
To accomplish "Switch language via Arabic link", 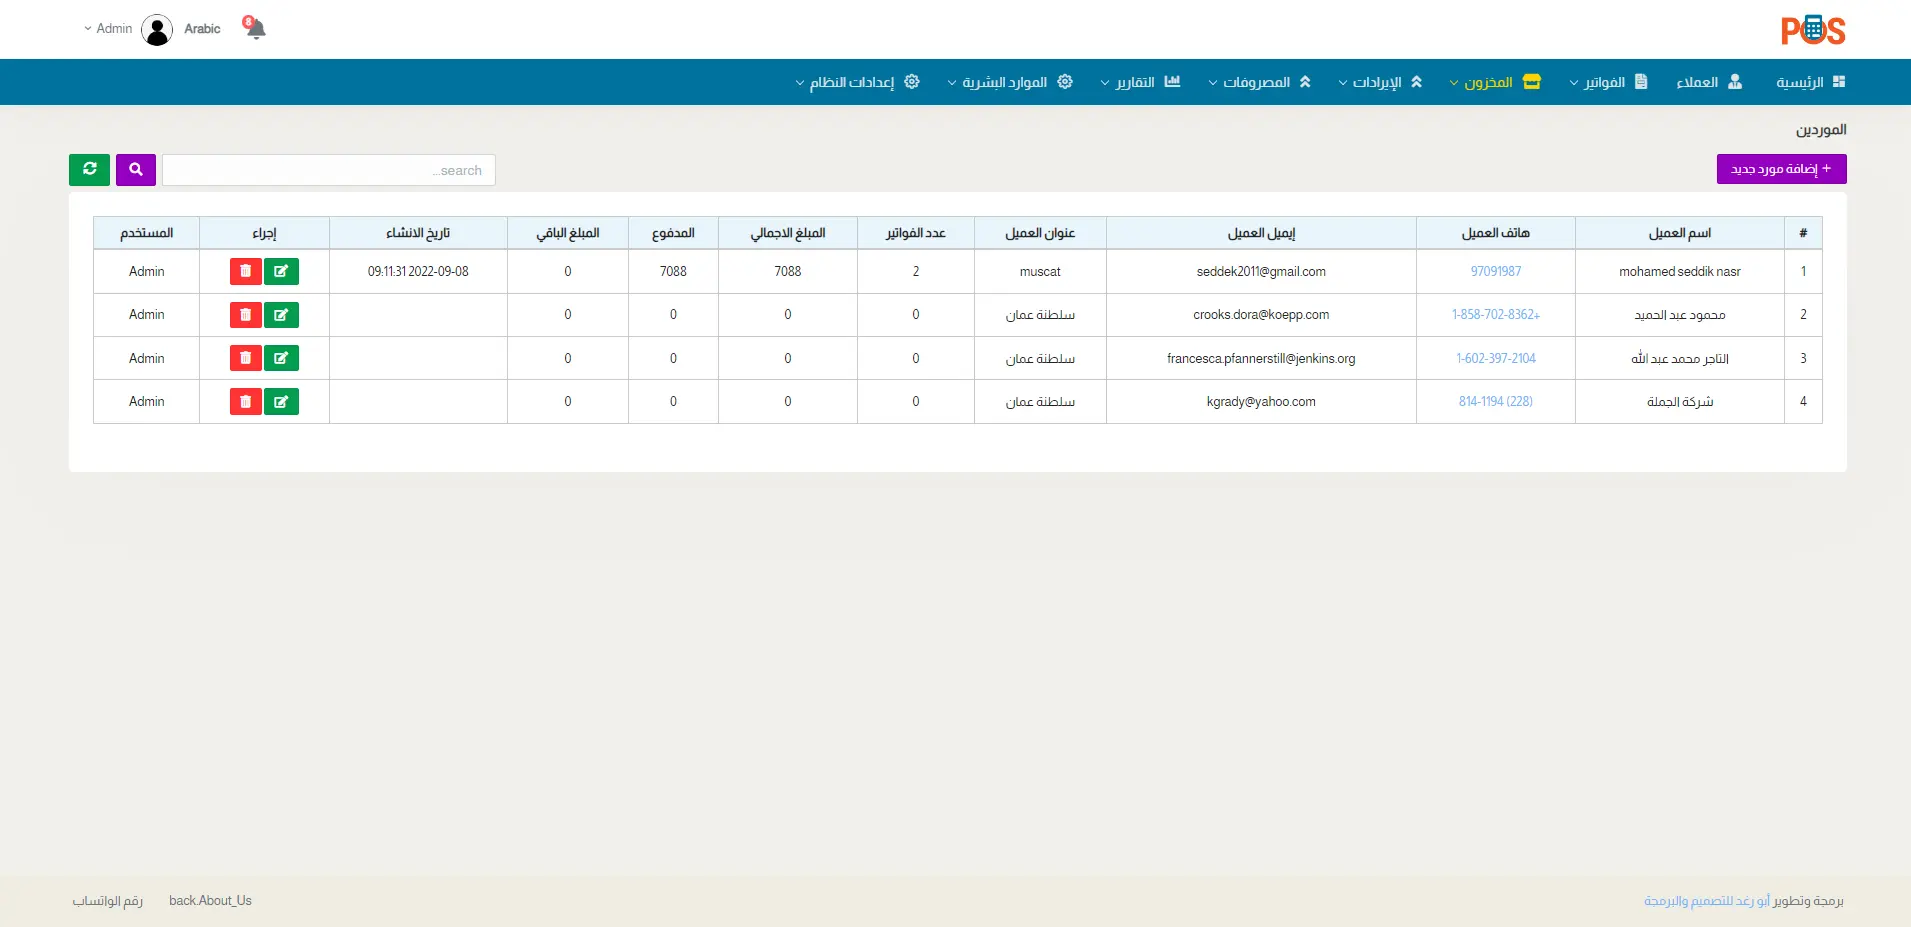I will click(x=202, y=29).
